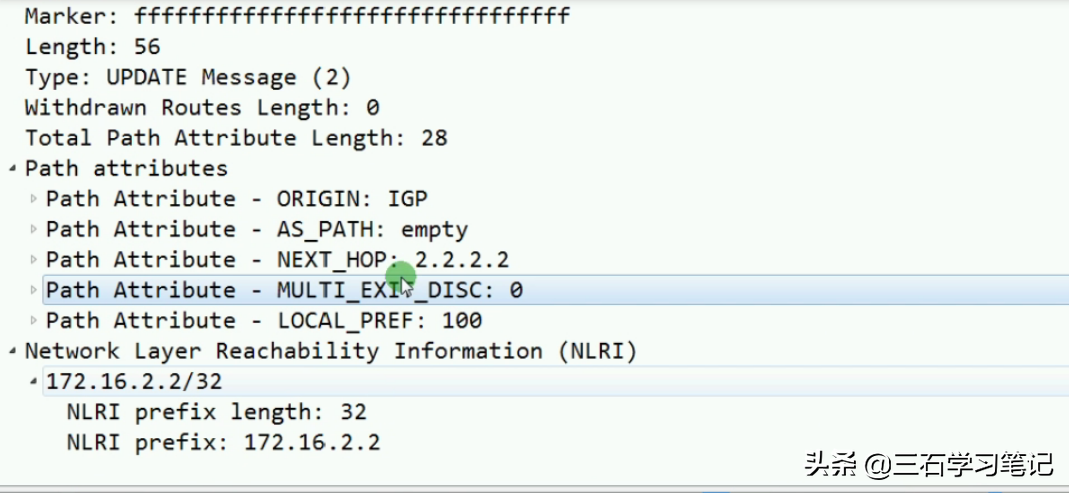The image size is (1069, 493).
Task: Collapse the 172.16.2.2/32 NLRI entry
Action: 33,382
